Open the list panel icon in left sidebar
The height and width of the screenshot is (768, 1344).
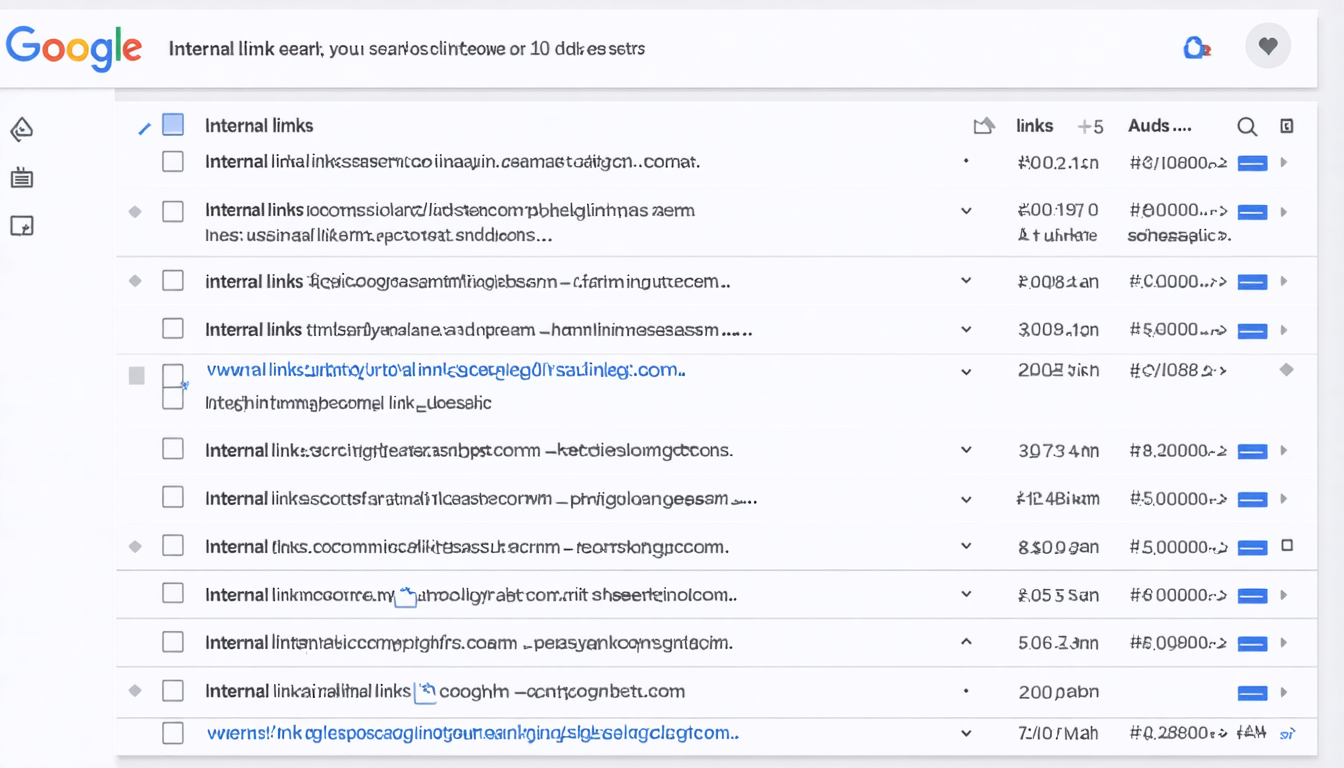pyautogui.click(x=22, y=178)
